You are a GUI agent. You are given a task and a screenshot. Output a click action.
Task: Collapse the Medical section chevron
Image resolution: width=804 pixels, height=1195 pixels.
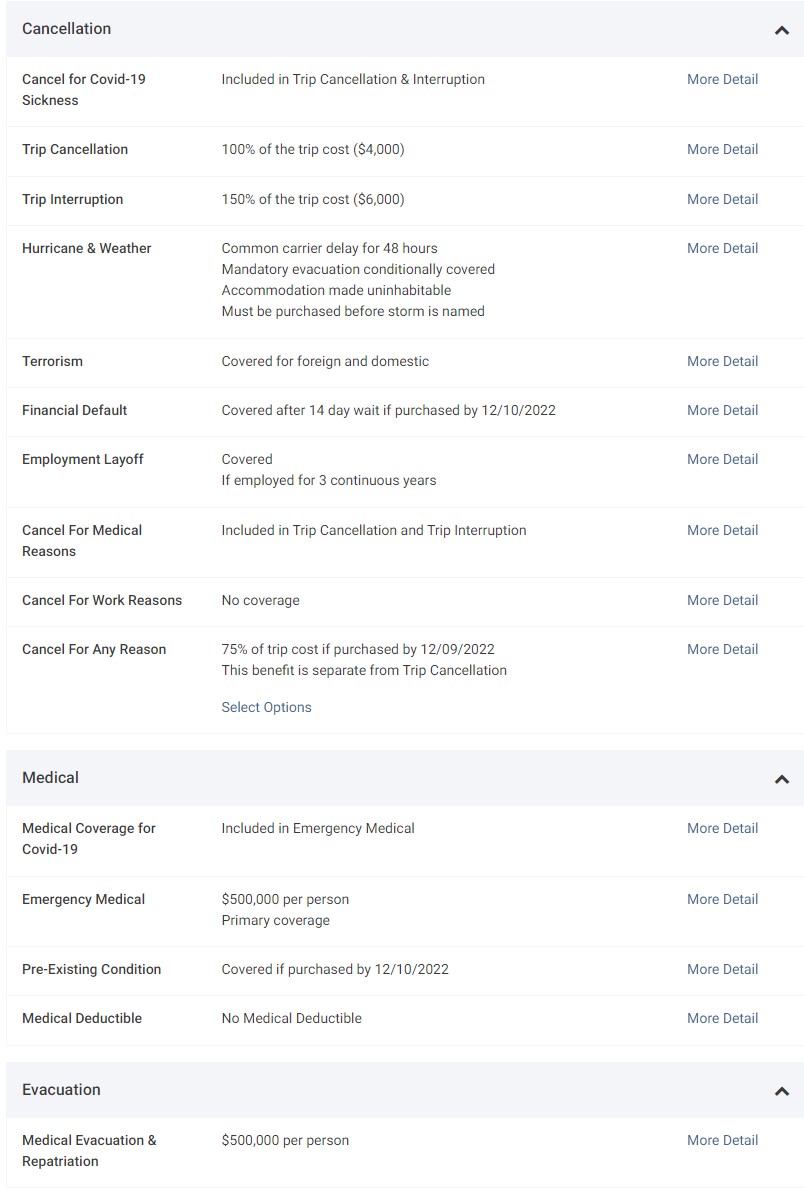[782, 779]
